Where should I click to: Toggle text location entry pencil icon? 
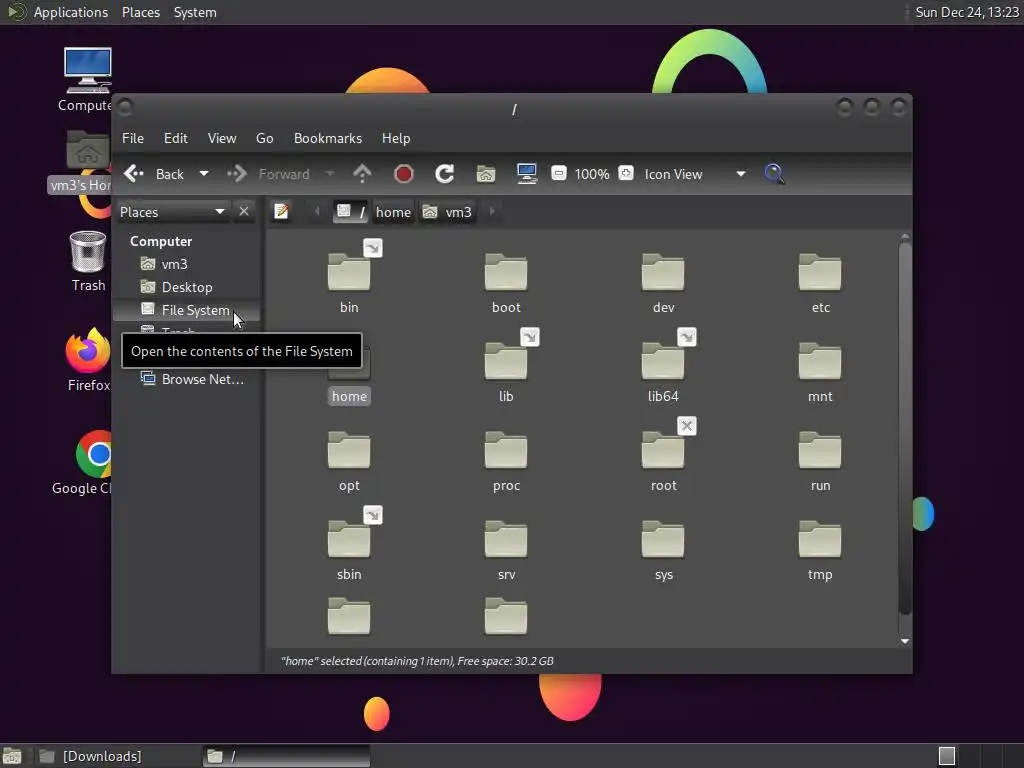(x=281, y=212)
